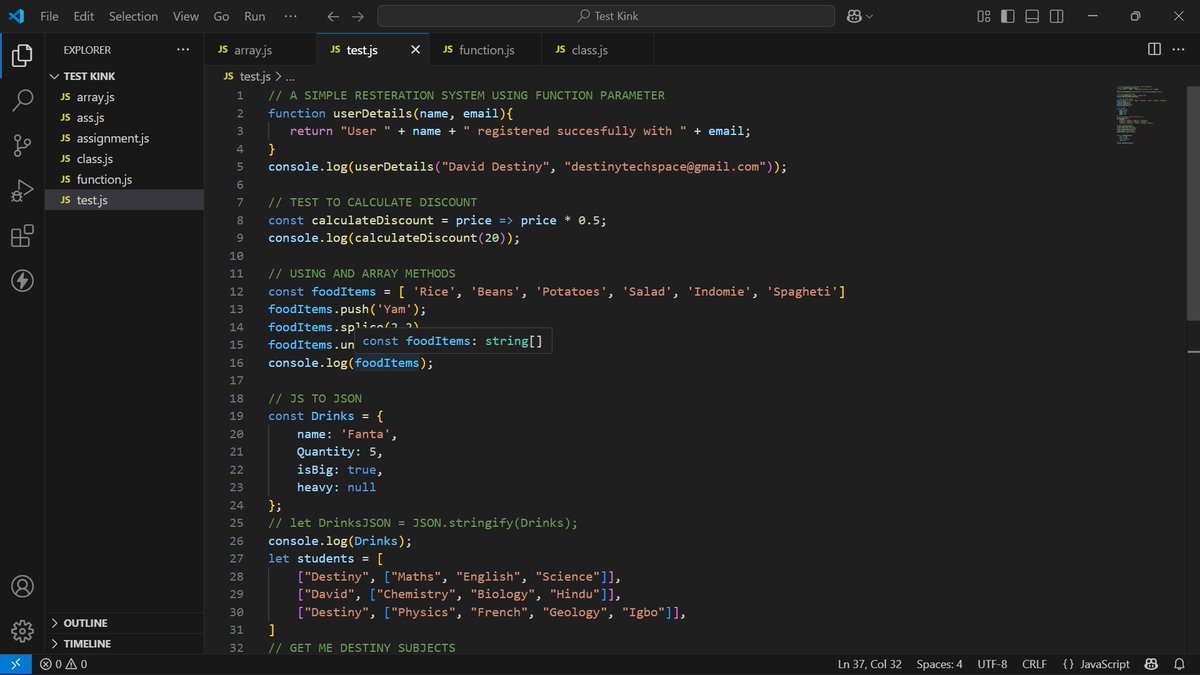Click the userDetails function name on line 2
This screenshot has width=1200, height=675.
click(372, 113)
